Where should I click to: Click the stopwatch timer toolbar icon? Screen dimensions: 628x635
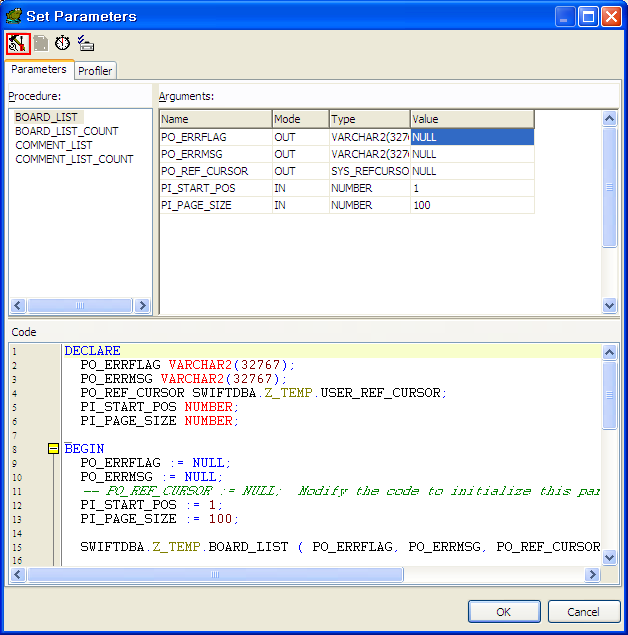[x=62, y=43]
